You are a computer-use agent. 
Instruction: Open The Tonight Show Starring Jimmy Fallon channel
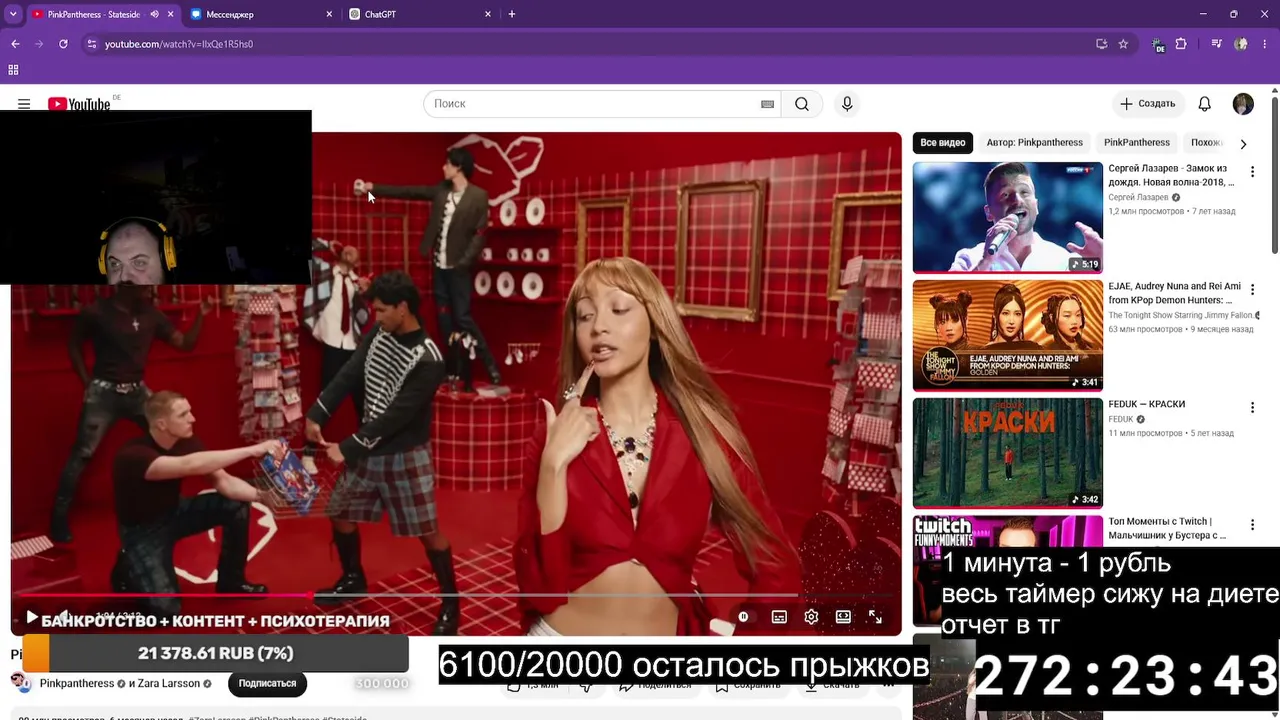pos(1180,315)
